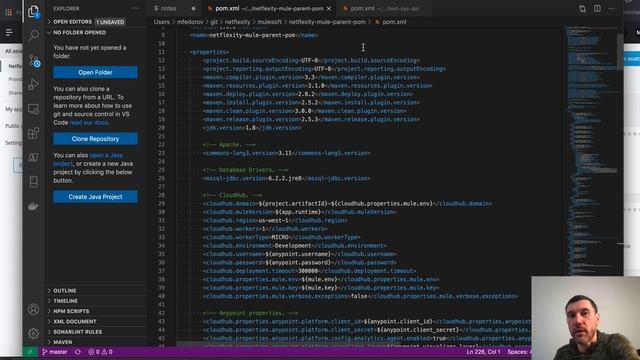This screenshot has width=640, height=360.
Task: Click the minimap code overview
Action: pyautogui.click(x=591, y=151)
